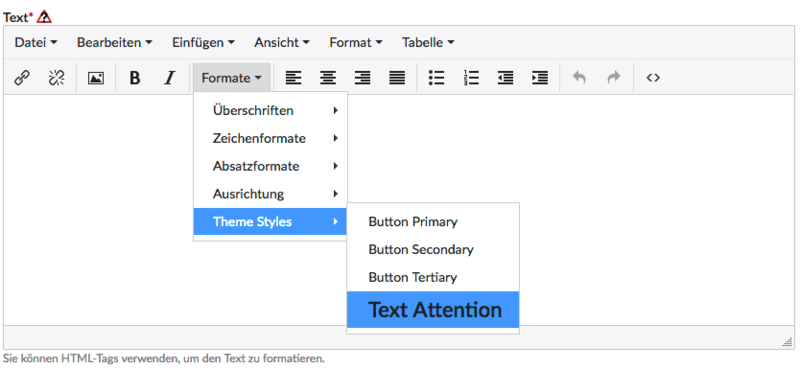Open the Einfügen menu
Image resolution: width=800 pixels, height=370 pixels.
point(203,42)
